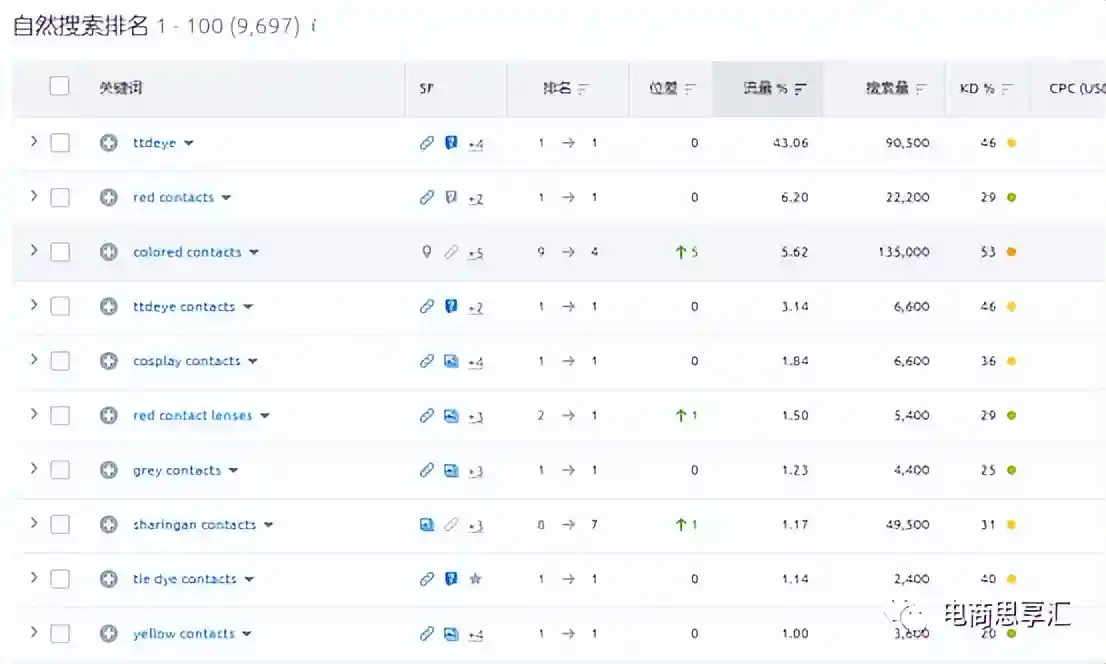The height and width of the screenshot is (664, 1106).
Task: Click the orange KD indicator for colored contacts
Action: [x=1011, y=252]
